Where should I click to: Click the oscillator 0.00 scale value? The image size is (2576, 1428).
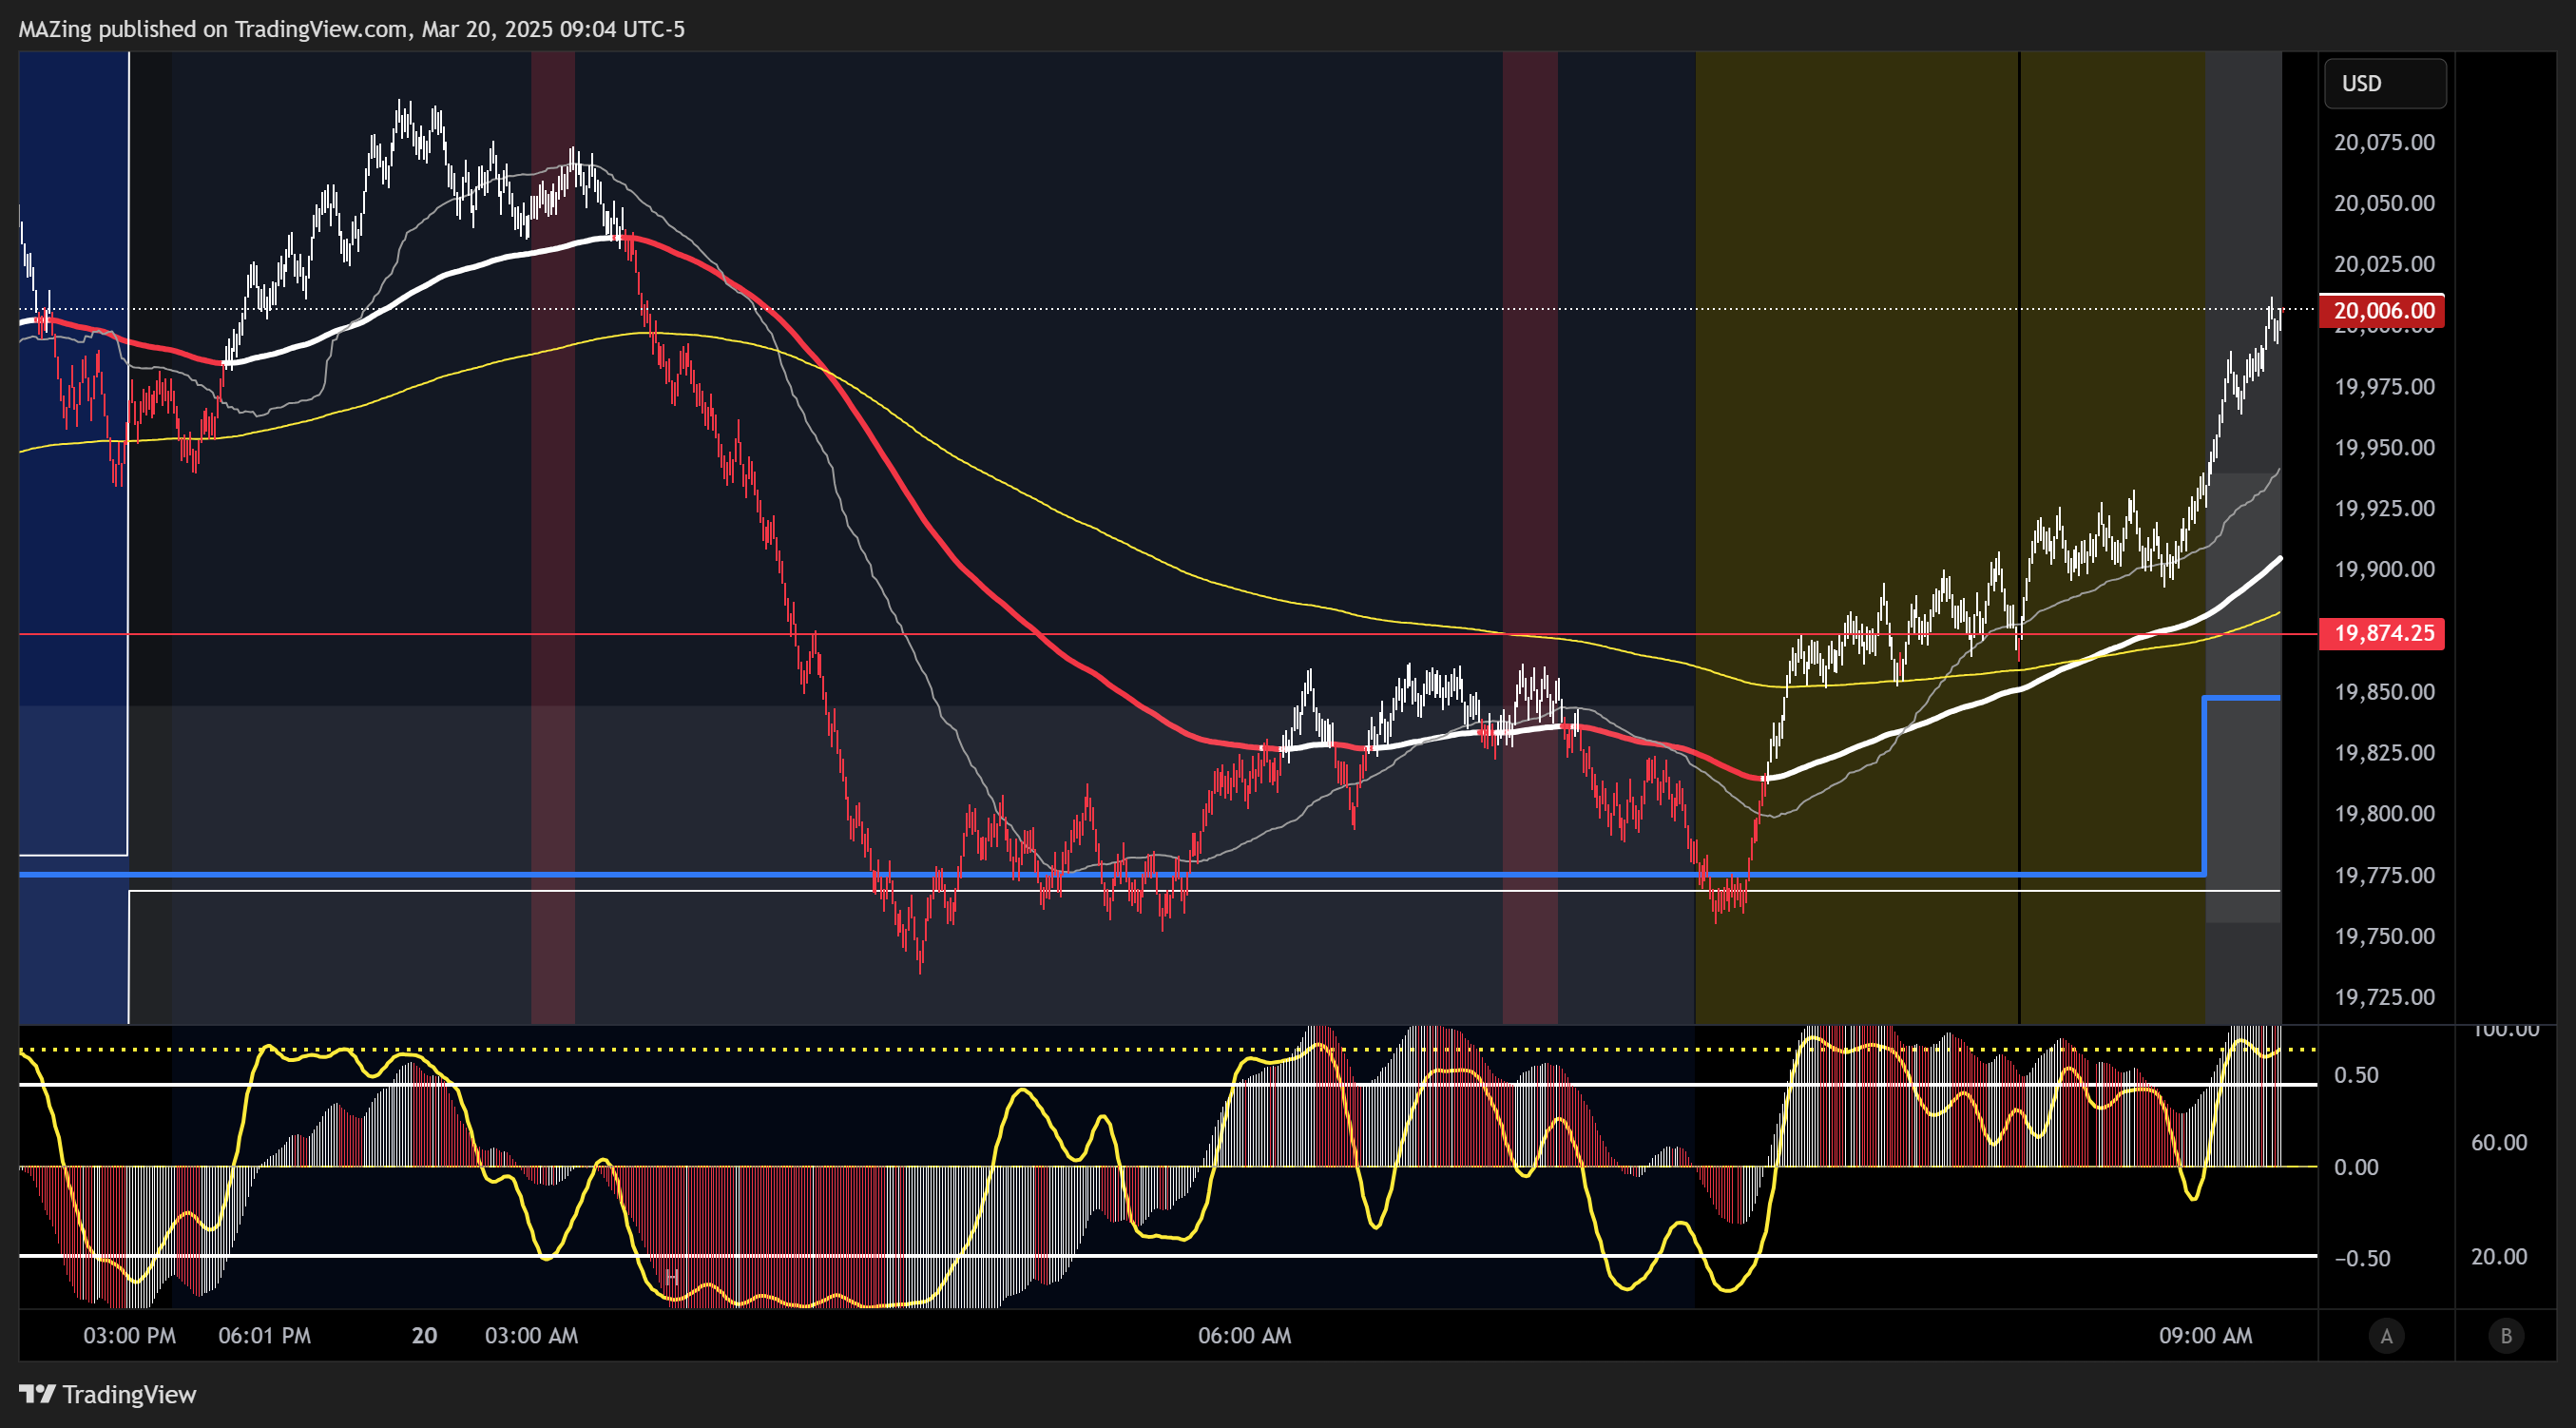(2355, 1167)
